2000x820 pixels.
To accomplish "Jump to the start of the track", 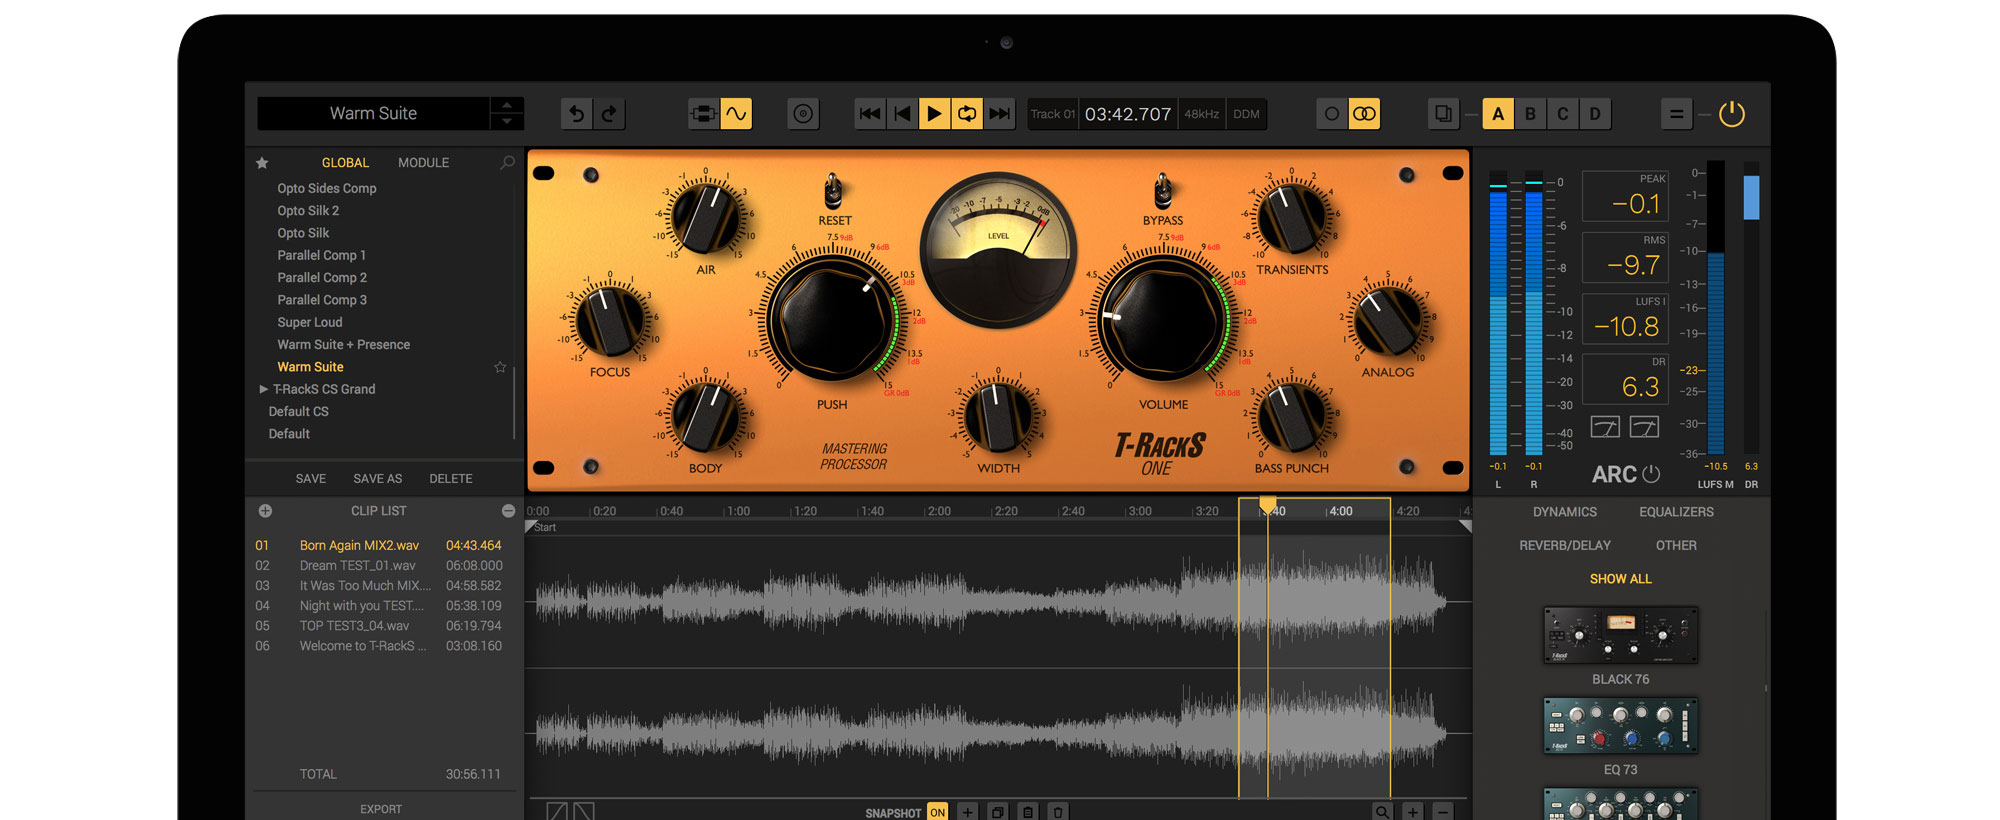I will coord(870,114).
